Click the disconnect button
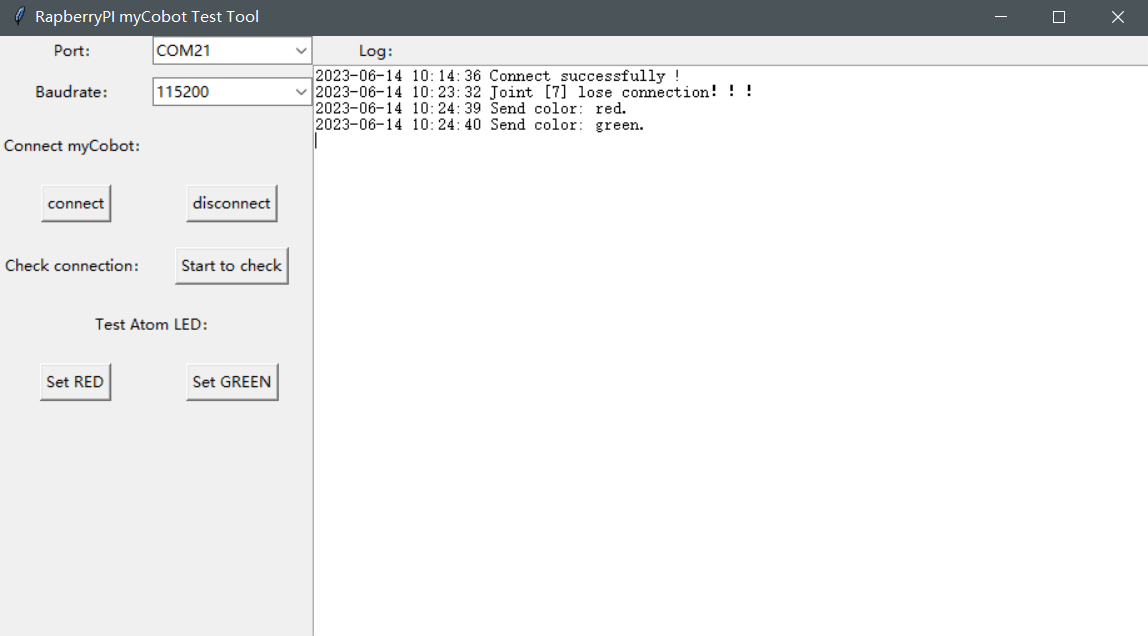This screenshot has height=636, width=1148. [x=231, y=203]
